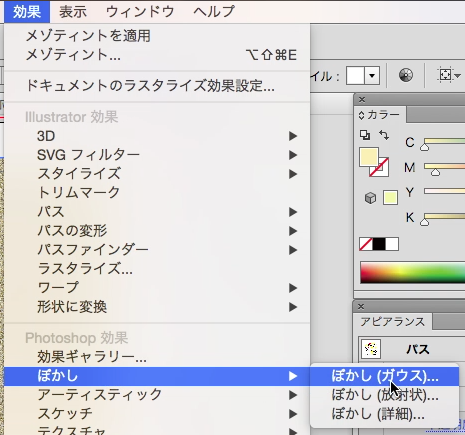
Task: Choose ラスタライズ... effect
Action: (x=157, y=269)
